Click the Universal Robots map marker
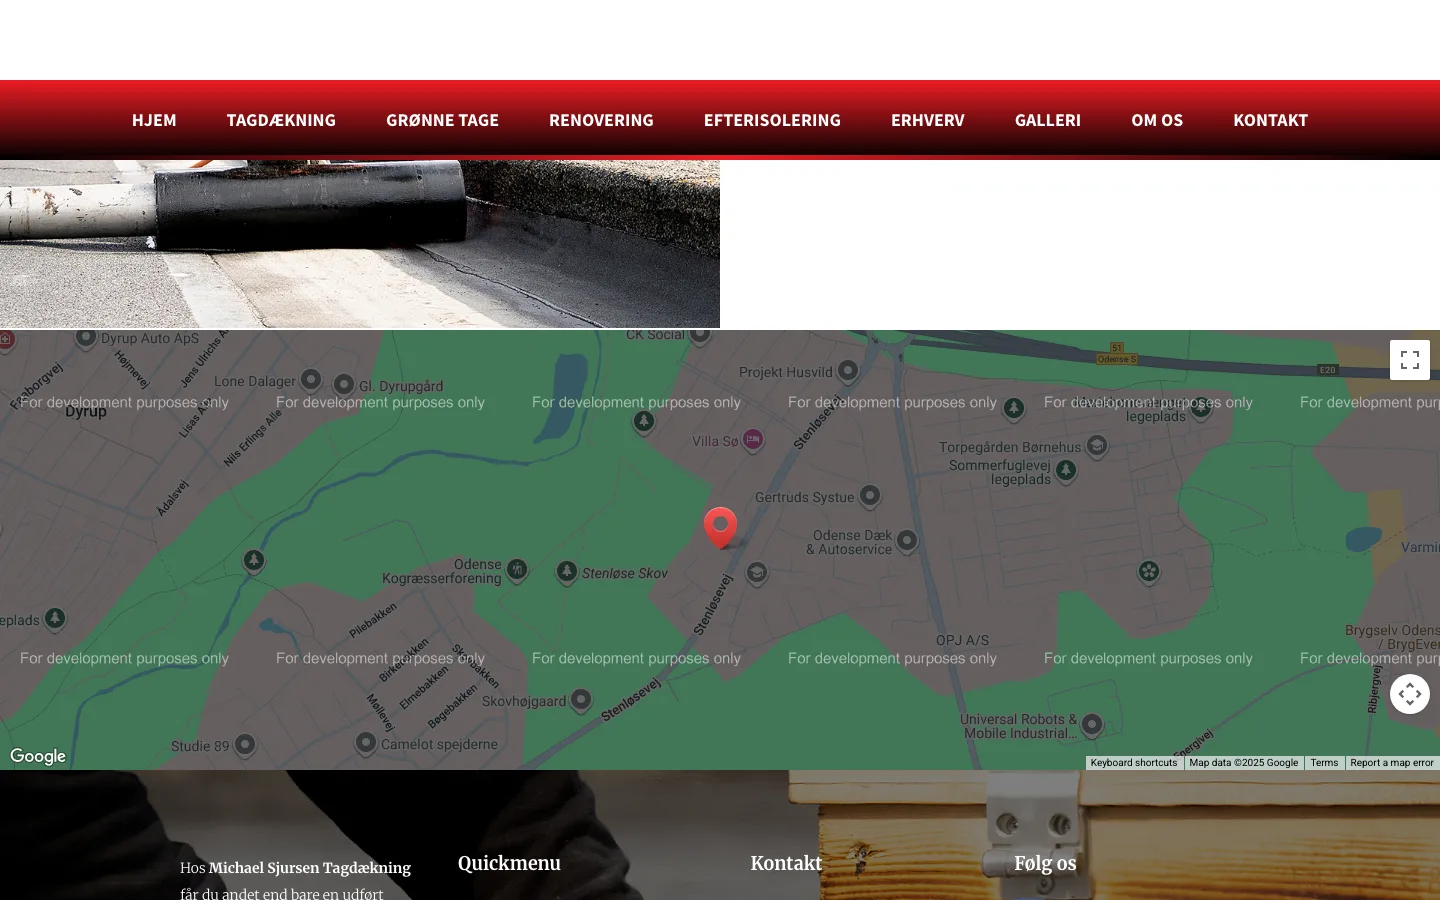Viewport: 1440px width, 900px height. tap(1092, 723)
